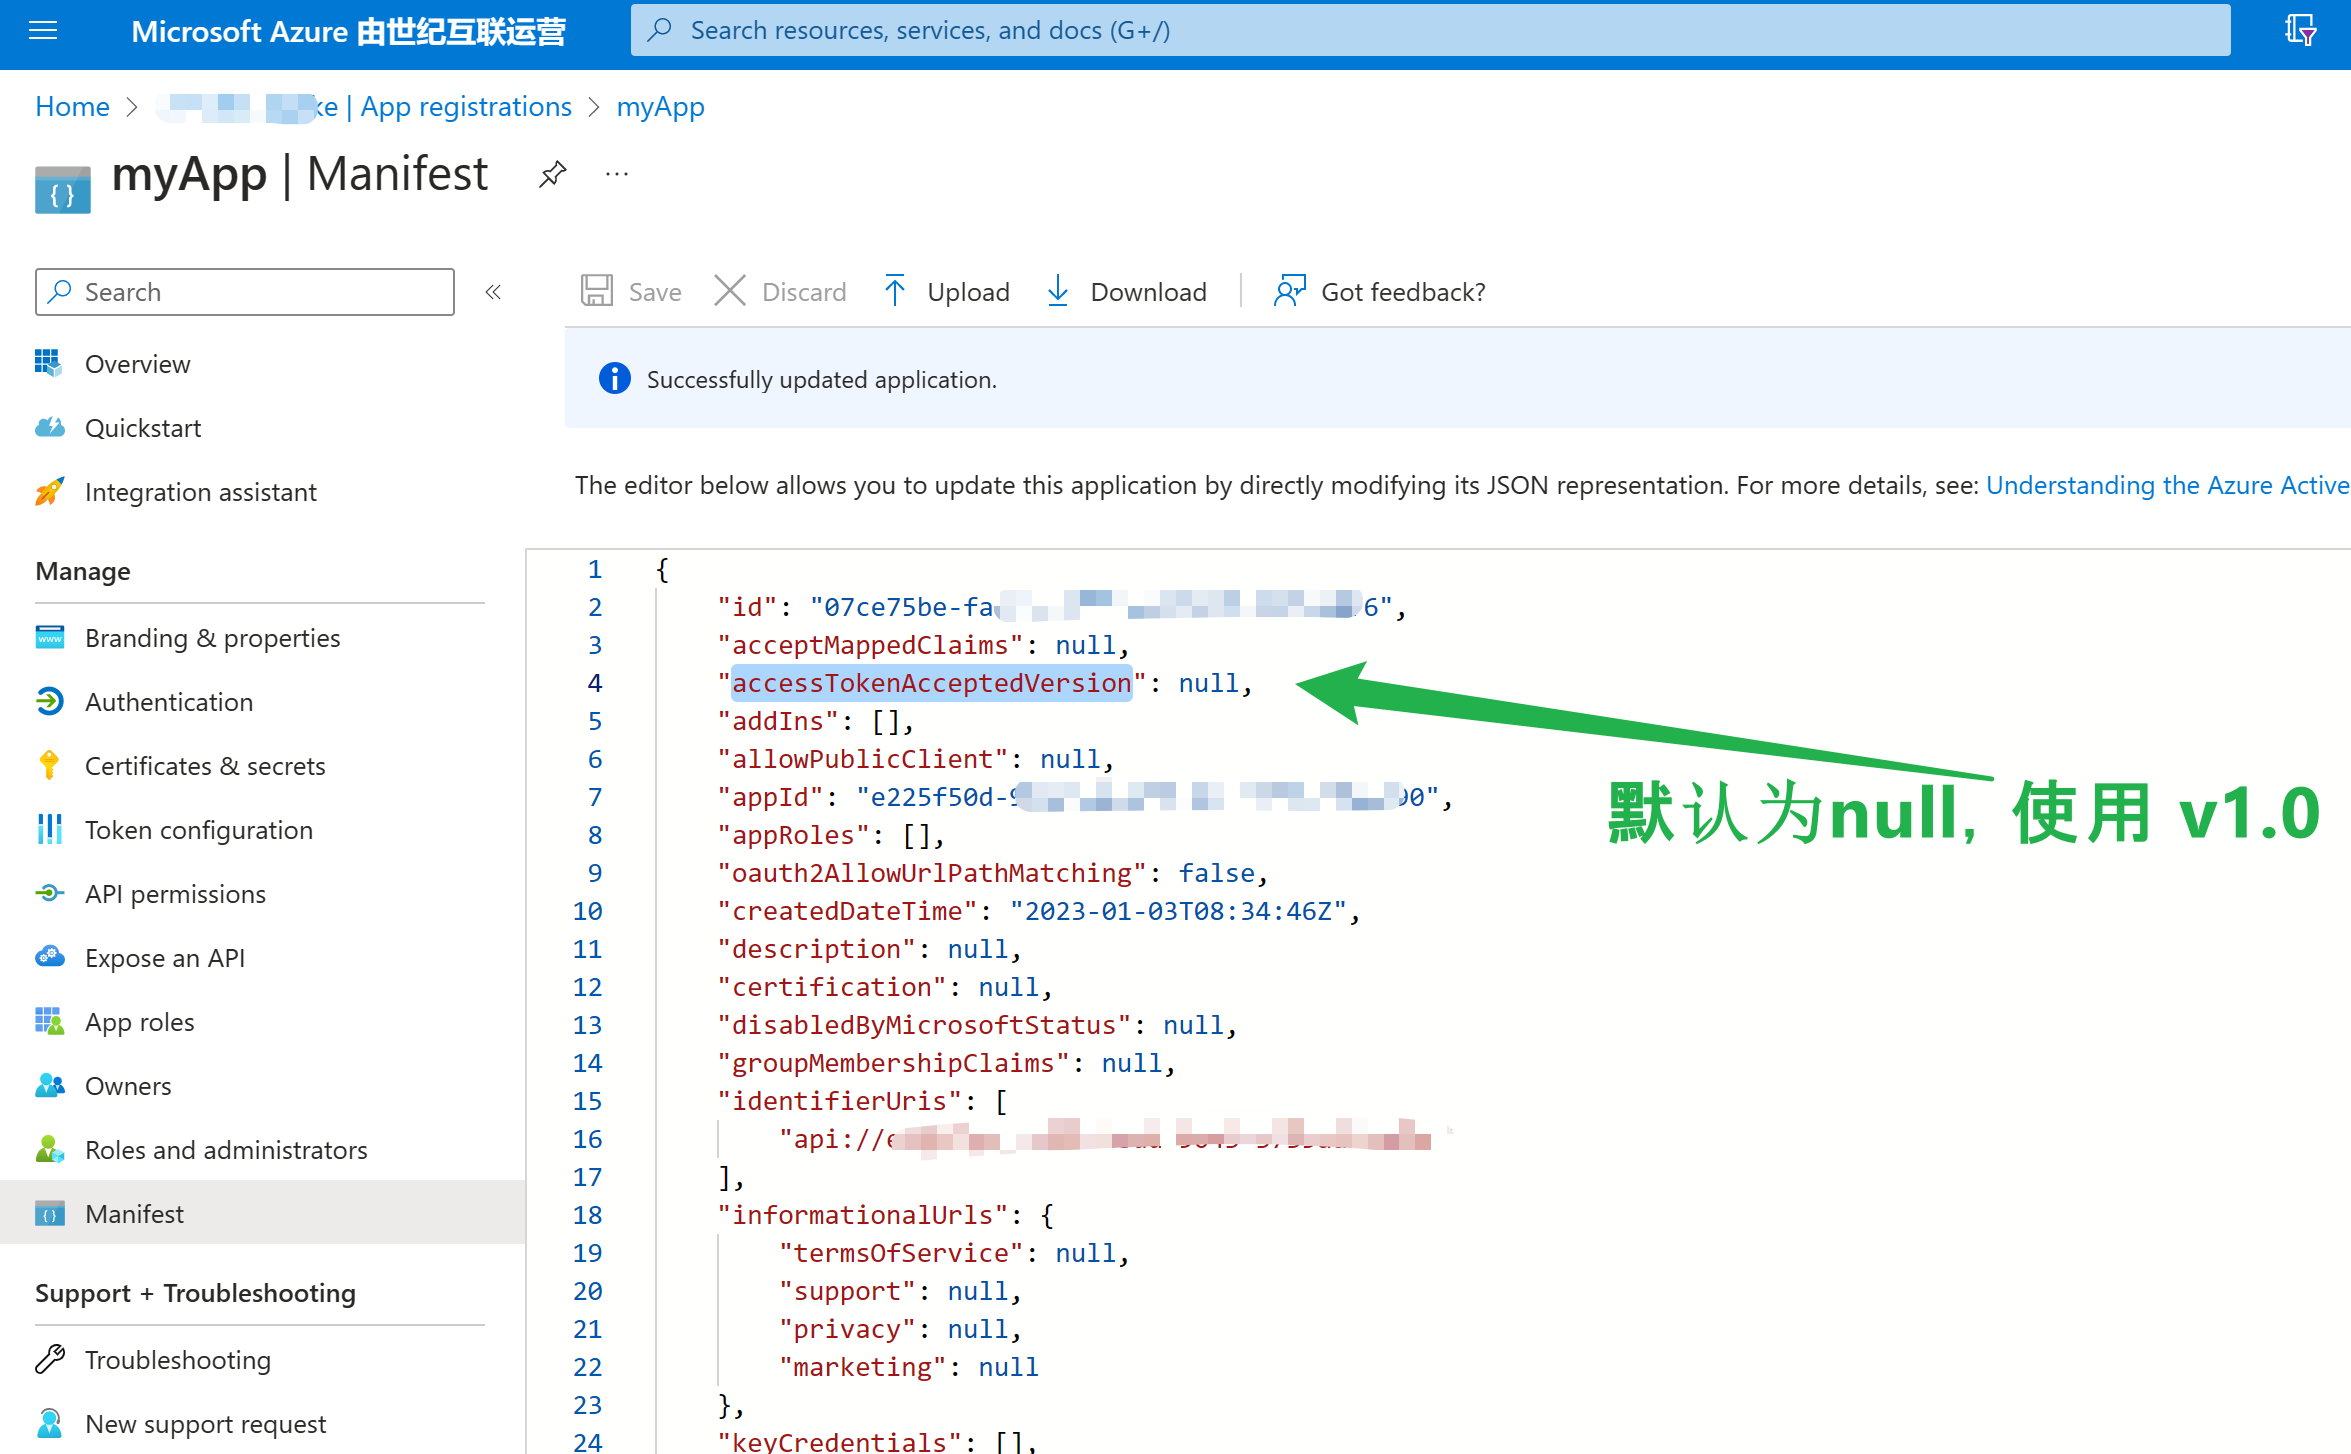Go to App roles section
Image resolution: width=2351 pixels, height=1454 pixels.
coord(140,1022)
